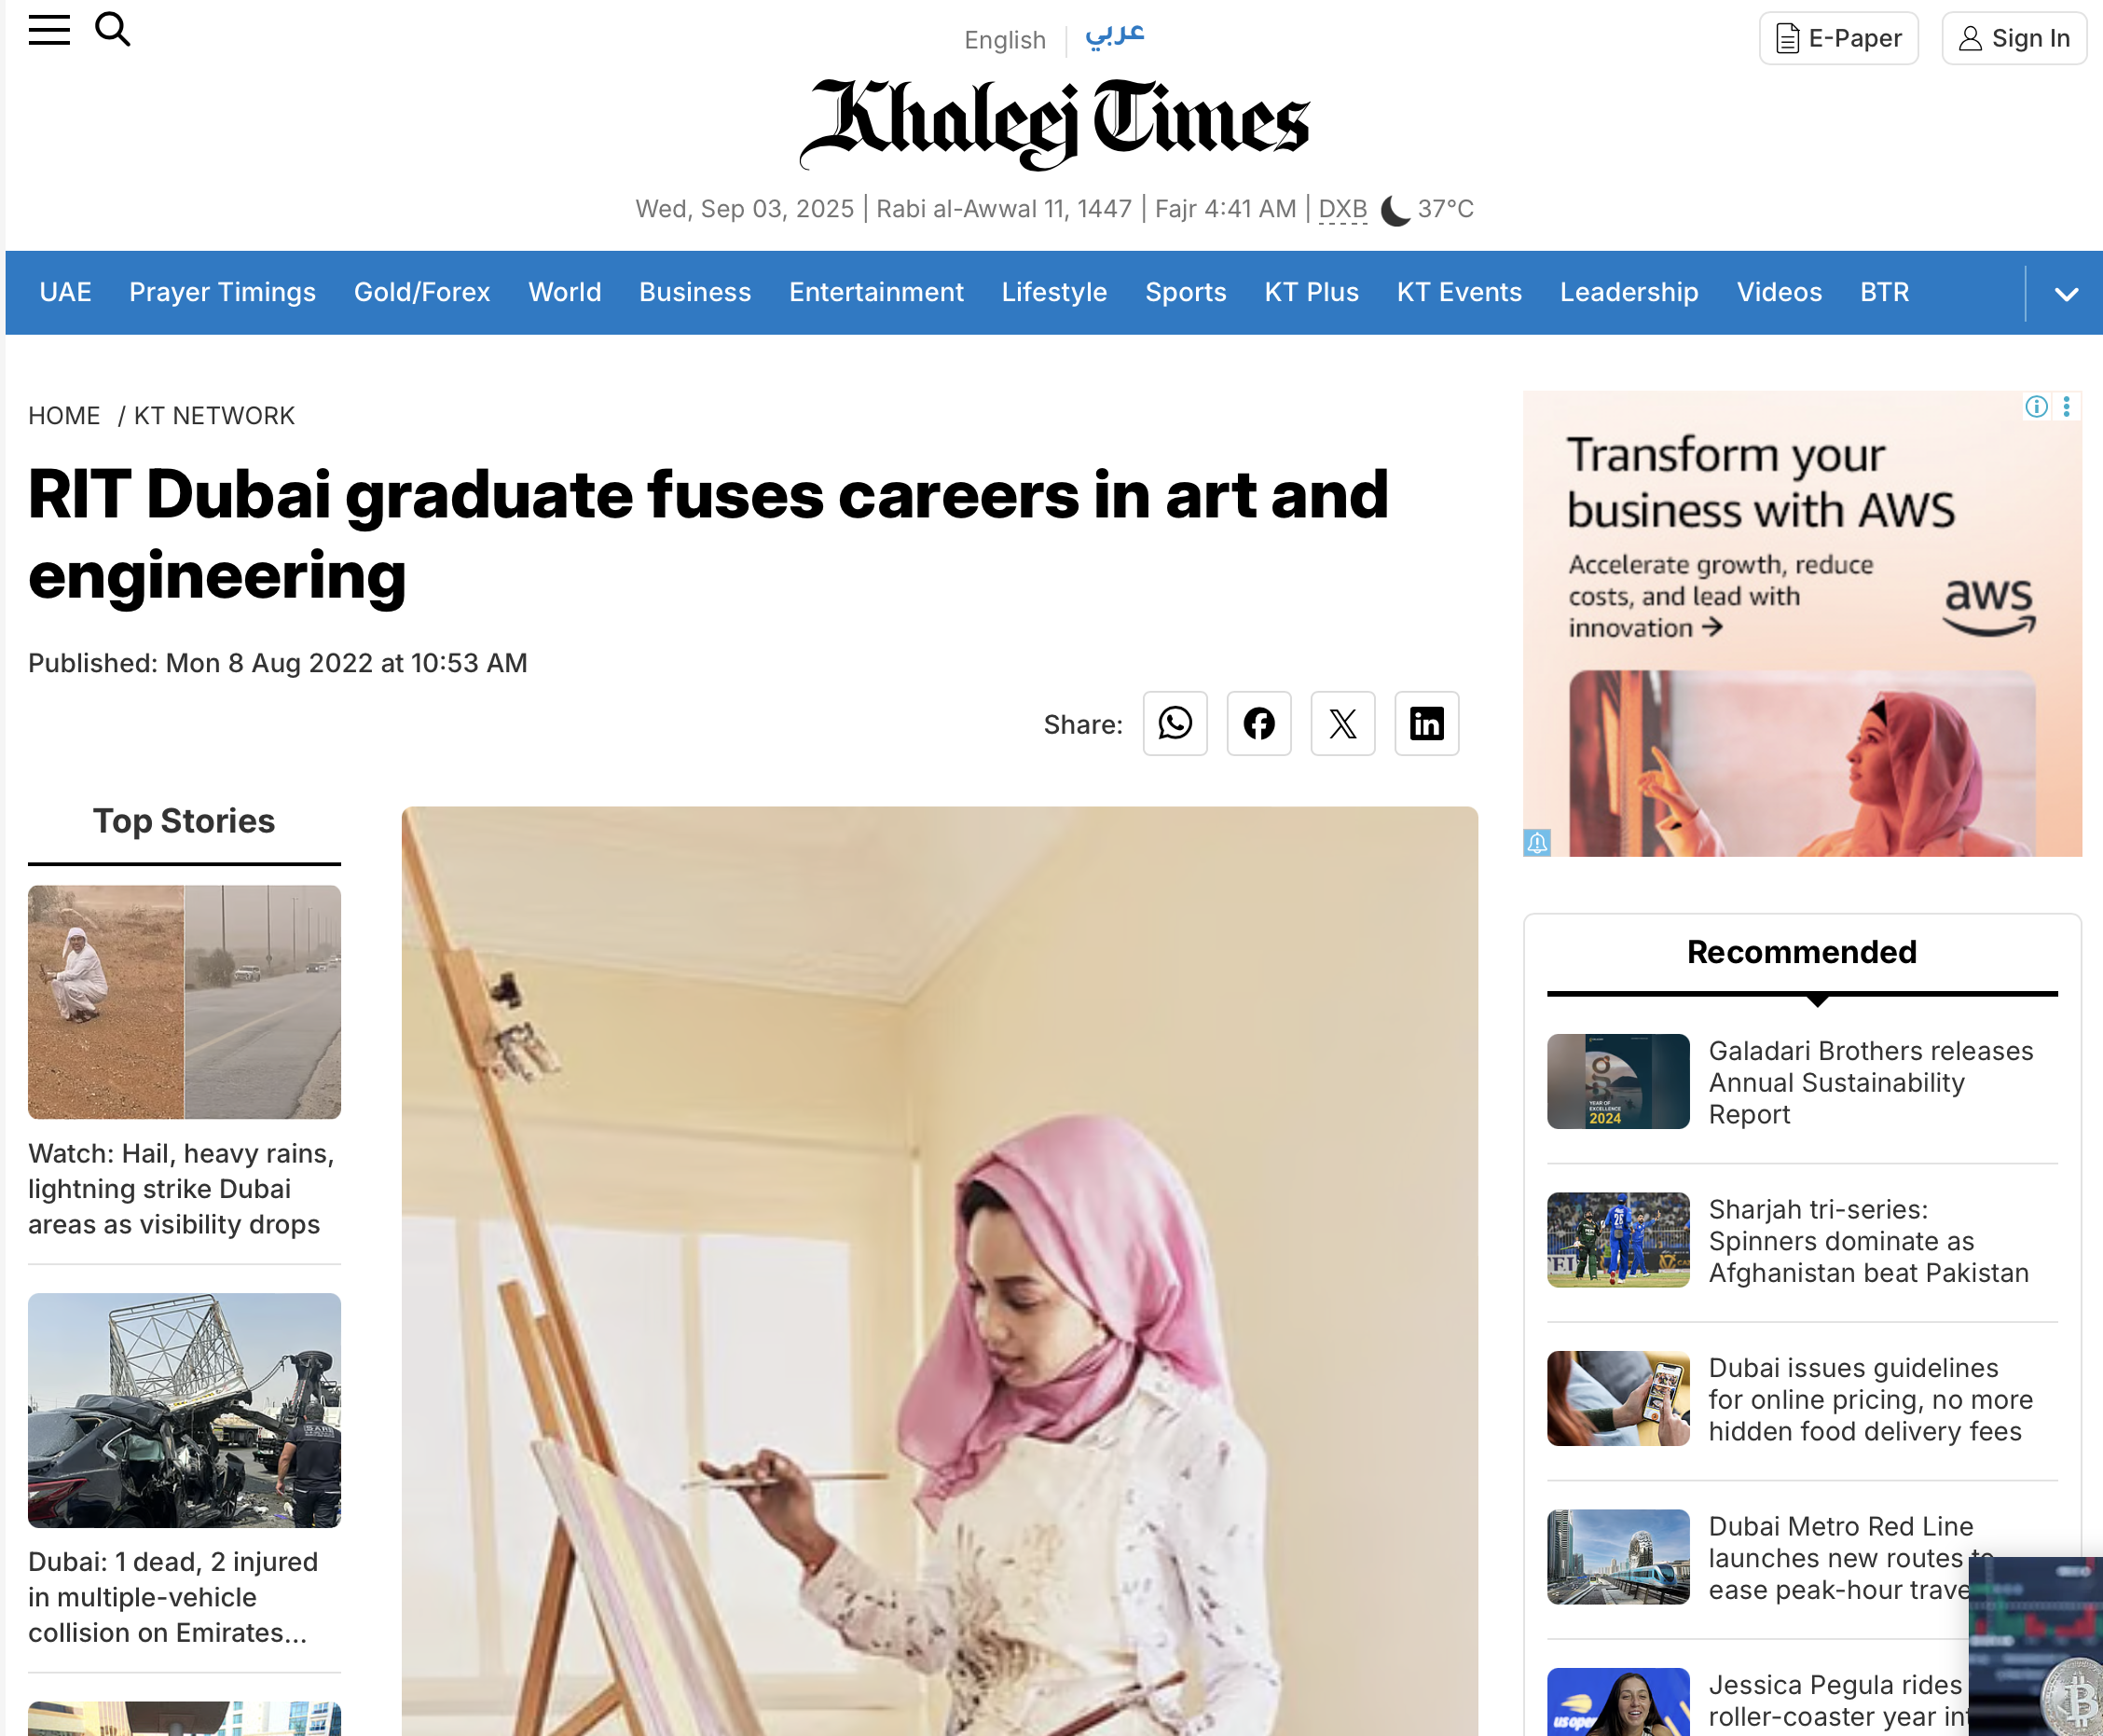Viewport: 2103px width, 1736px height.
Task: Open KT NETWORK breadcrumb link
Action: pyautogui.click(x=214, y=416)
